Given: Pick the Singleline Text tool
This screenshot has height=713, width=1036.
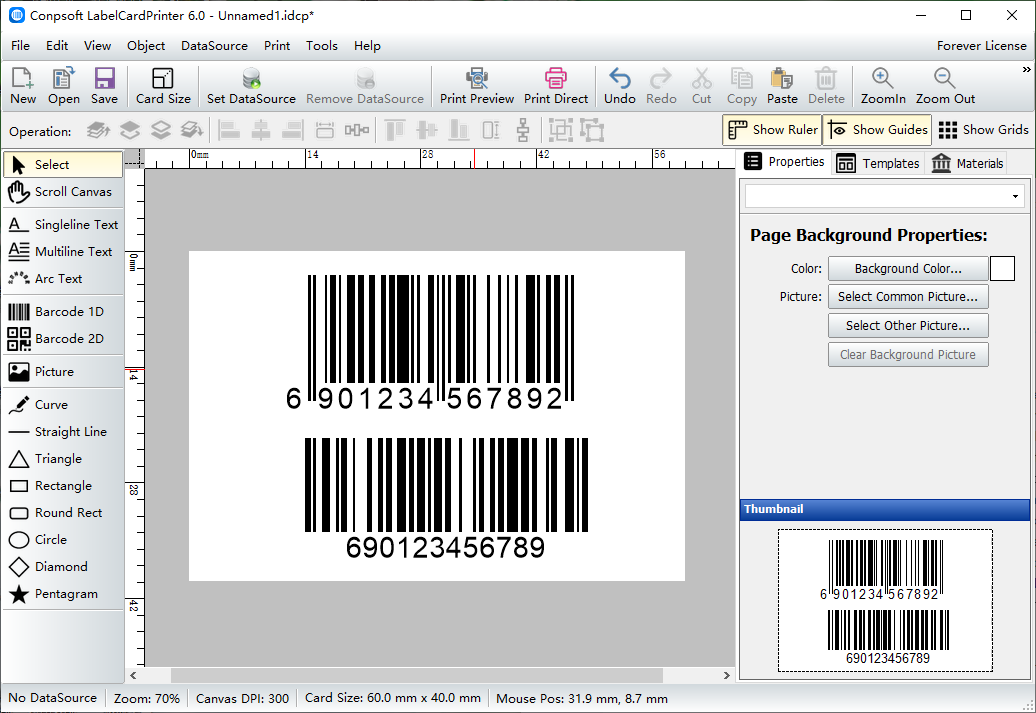Looking at the screenshot, I should 63,225.
